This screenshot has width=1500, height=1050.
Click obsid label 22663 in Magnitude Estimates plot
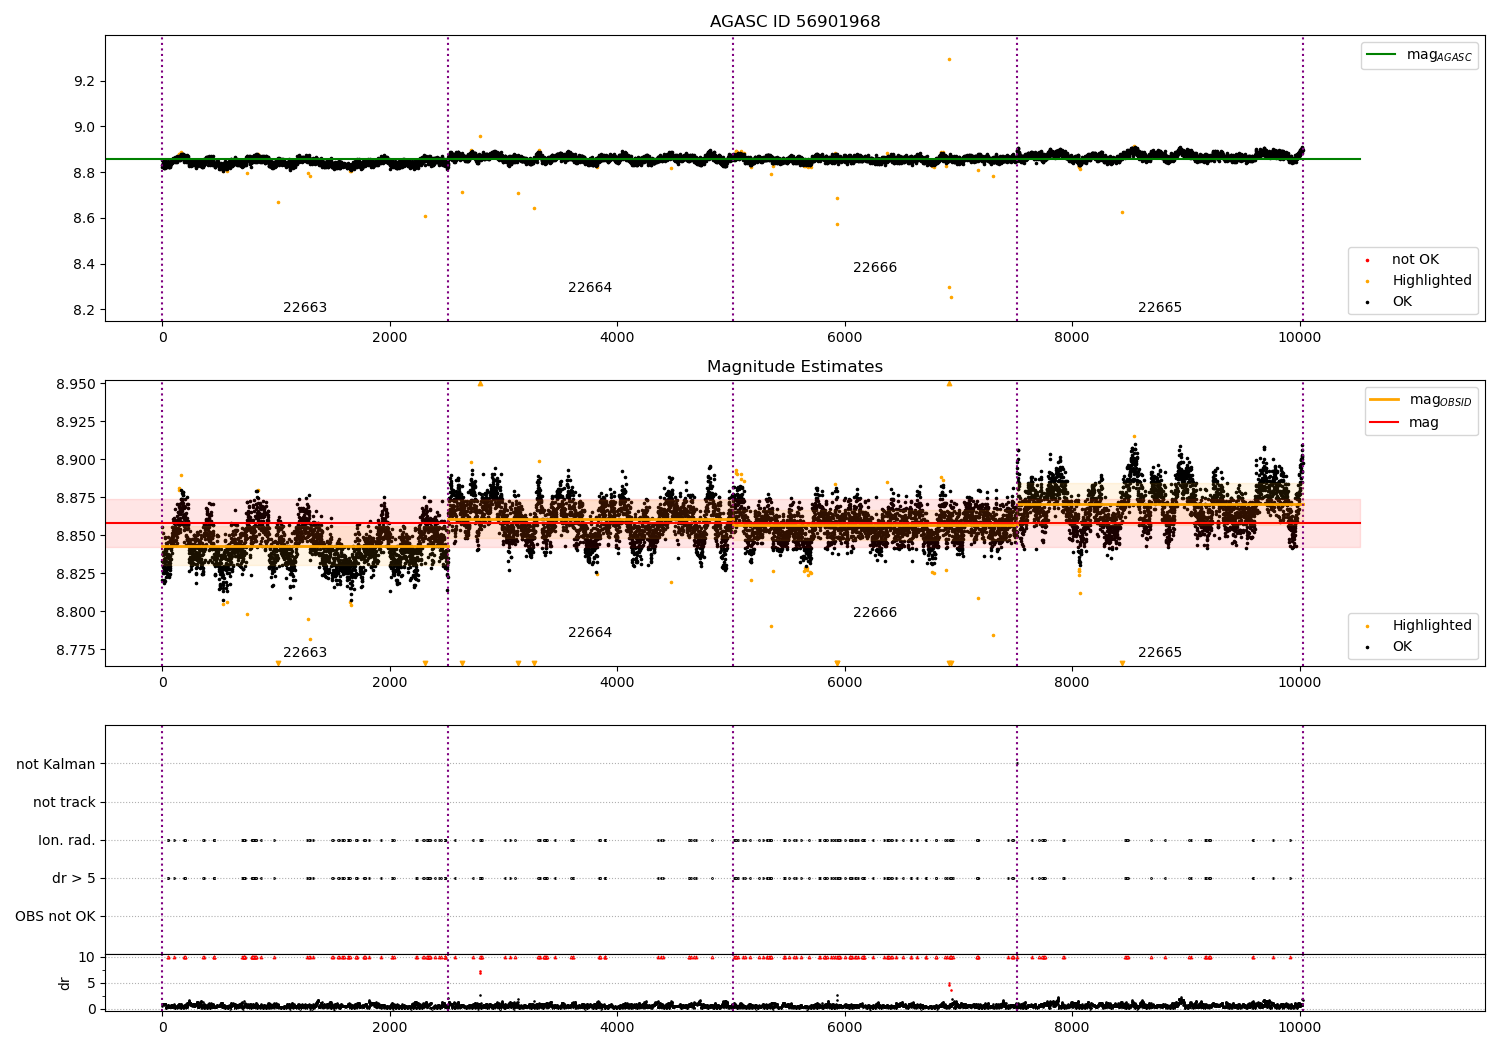click(x=305, y=653)
